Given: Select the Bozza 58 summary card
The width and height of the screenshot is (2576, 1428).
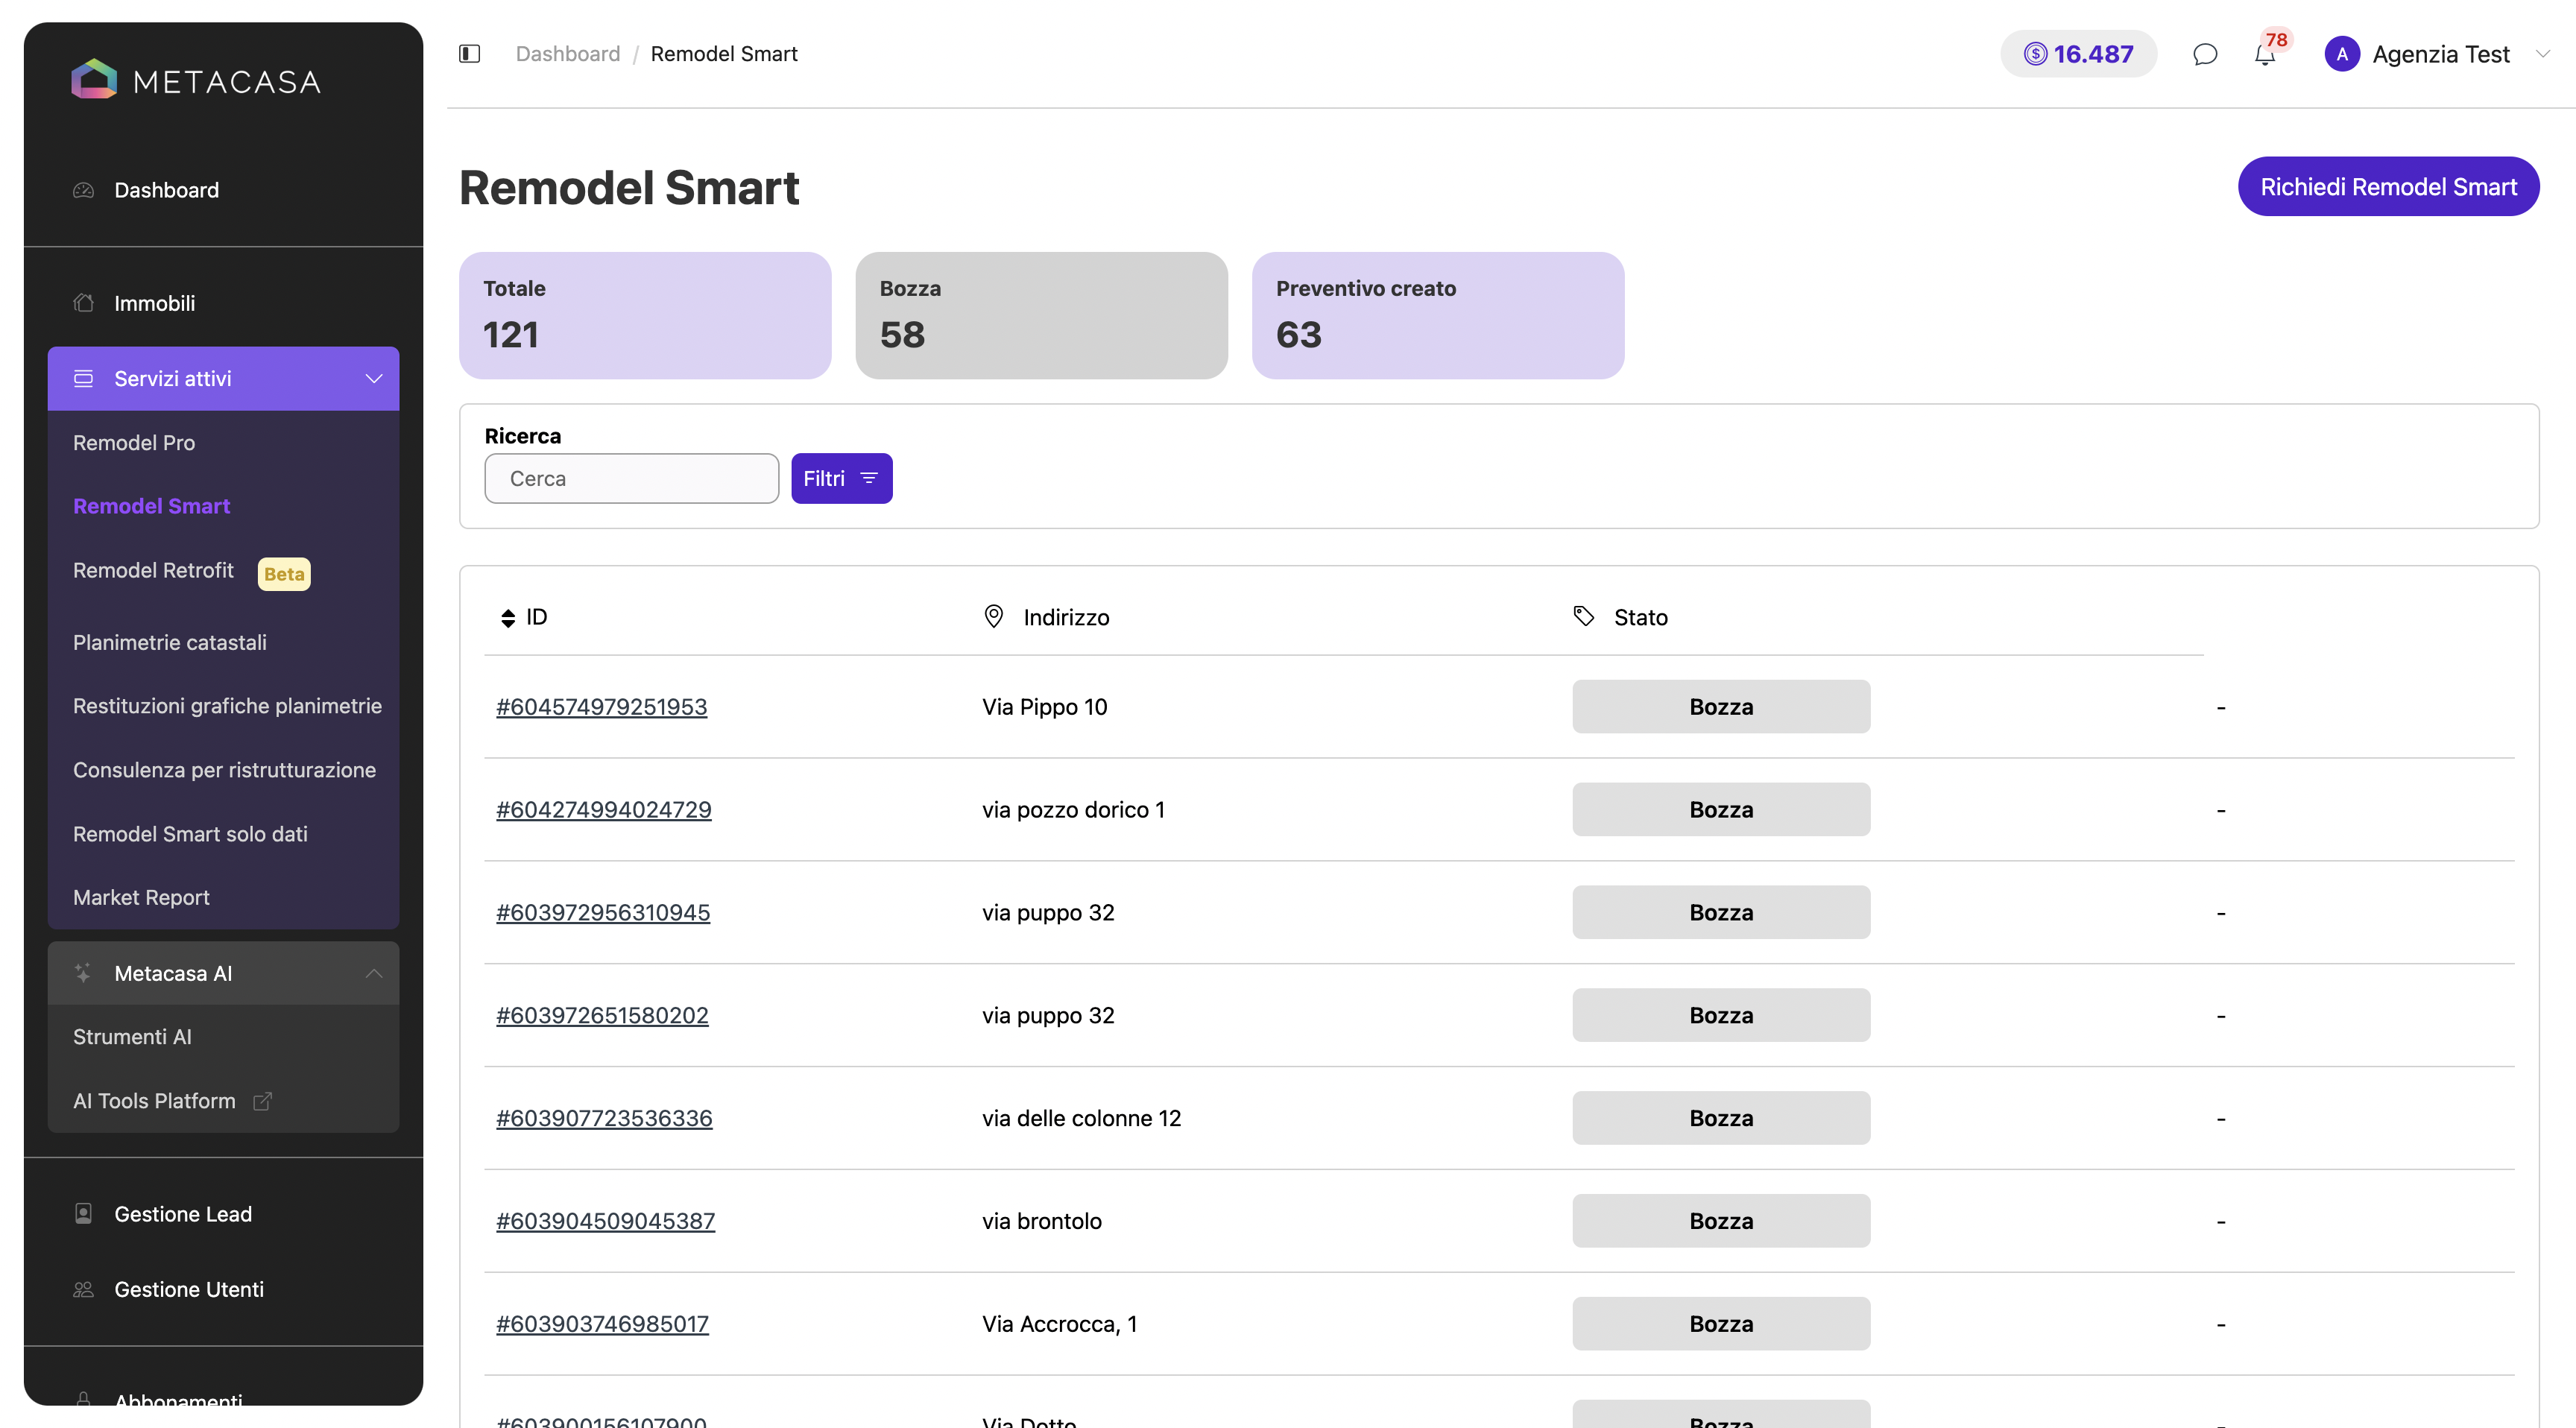Looking at the screenshot, I should pos(1041,316).
